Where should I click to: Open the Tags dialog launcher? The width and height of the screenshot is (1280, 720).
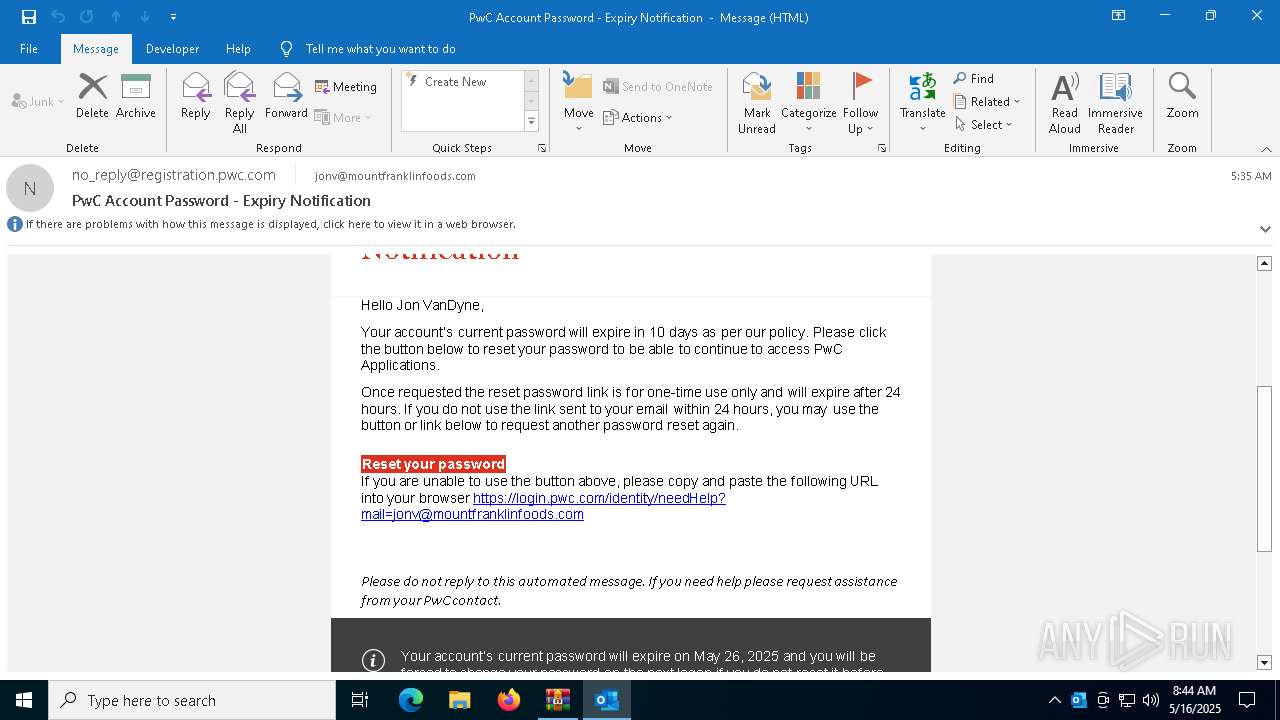[x=882, y=148]
